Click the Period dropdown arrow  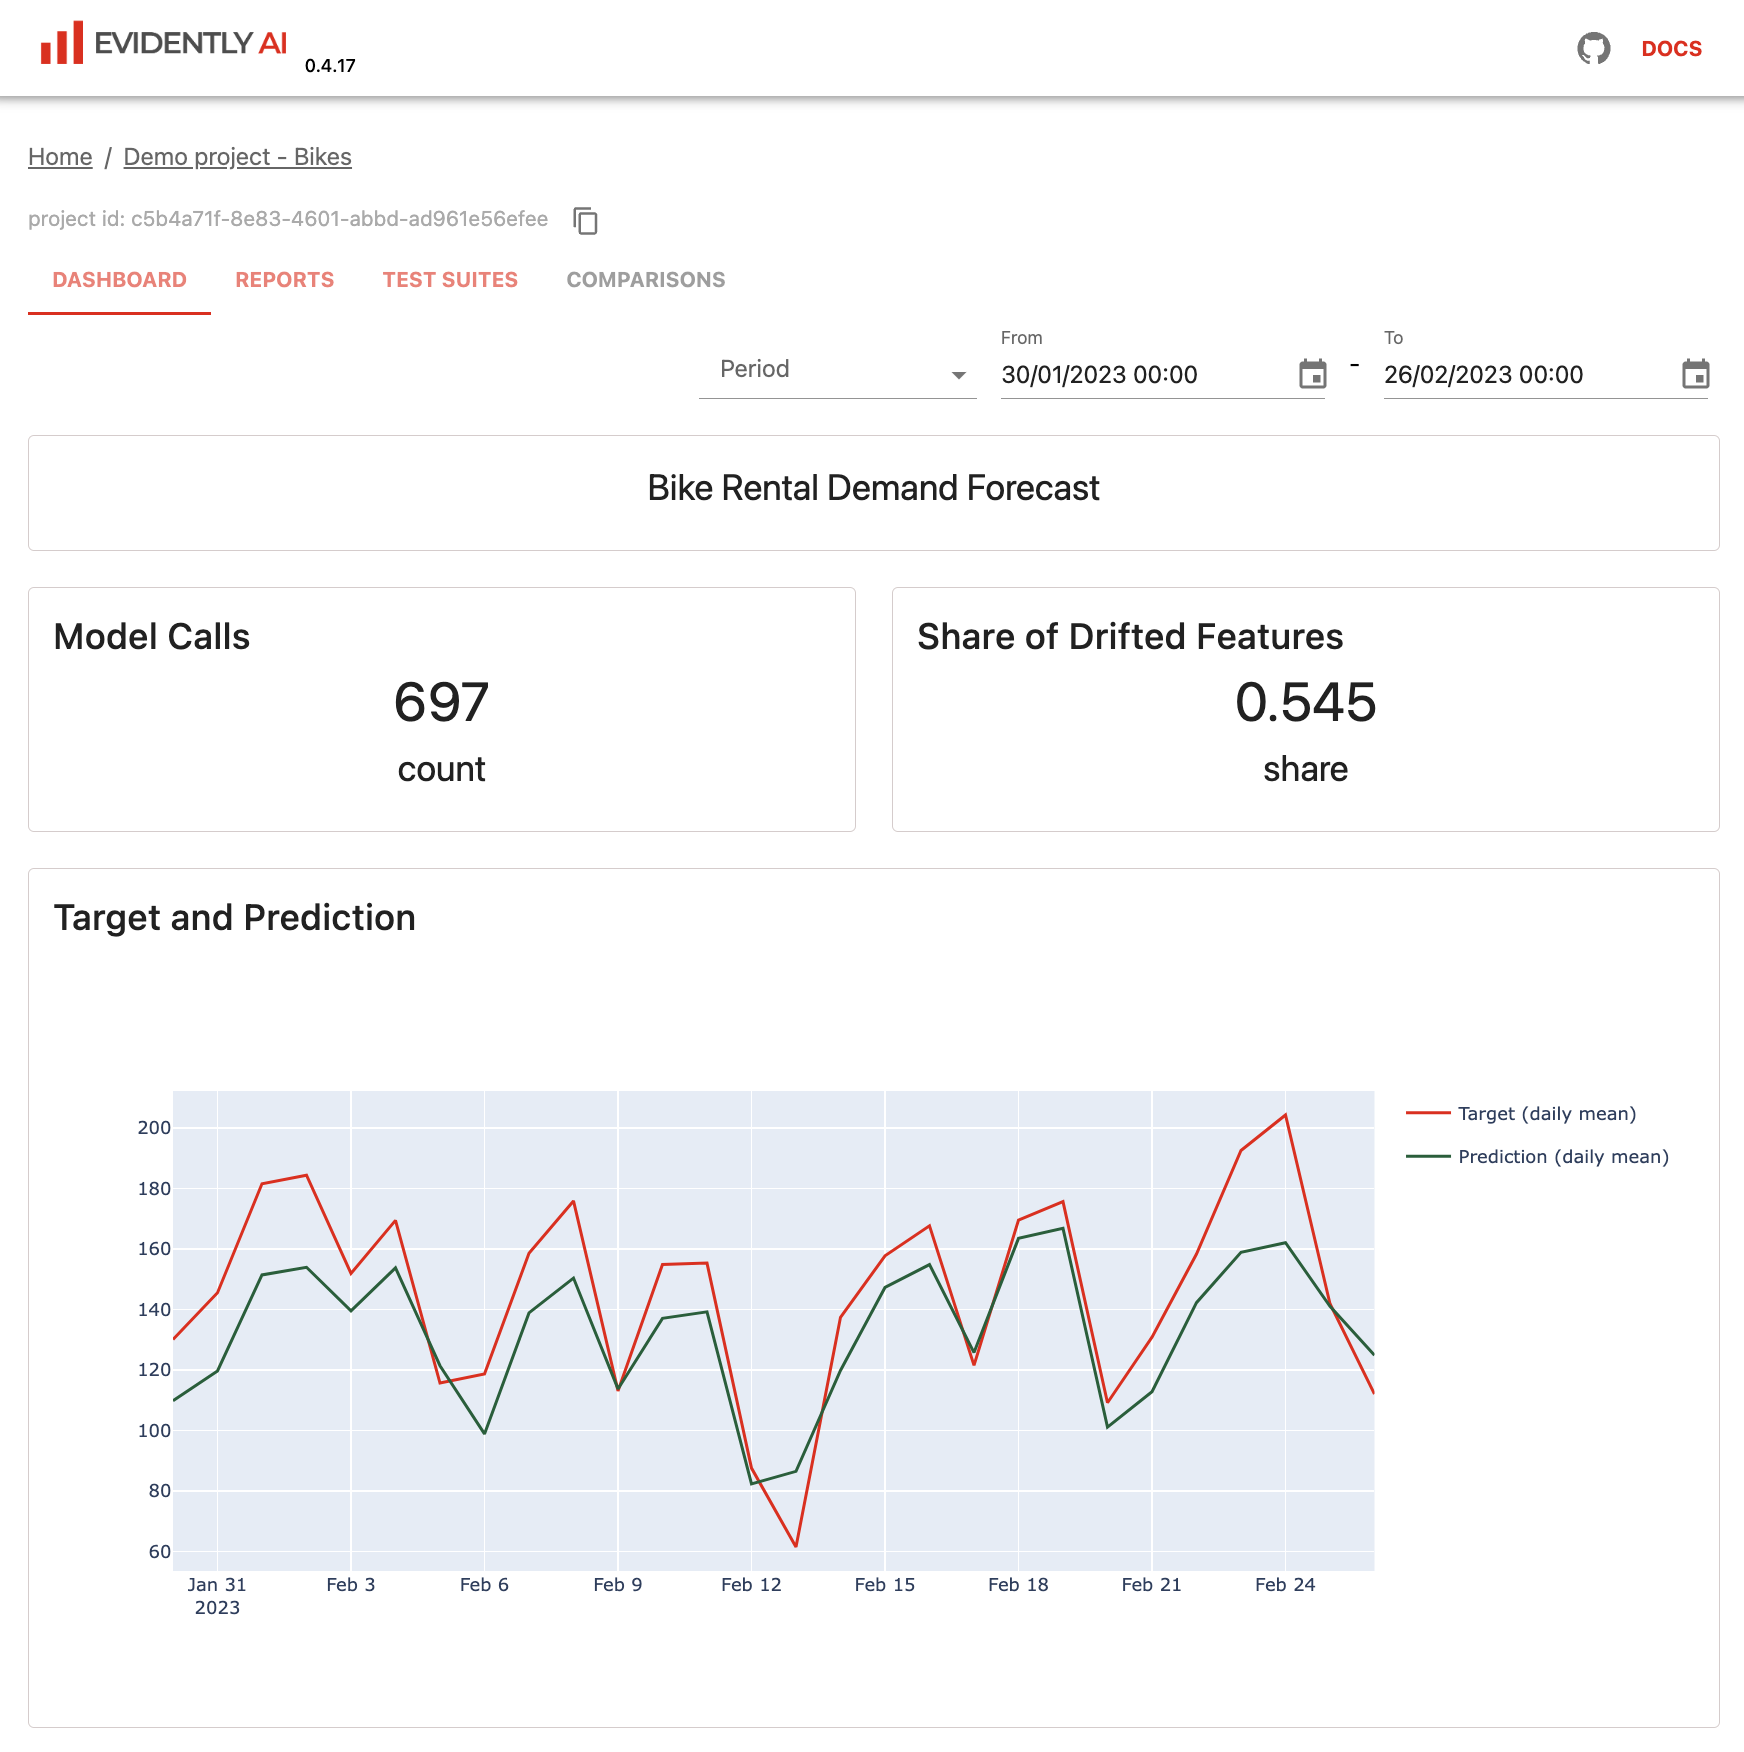coord(958,375)
